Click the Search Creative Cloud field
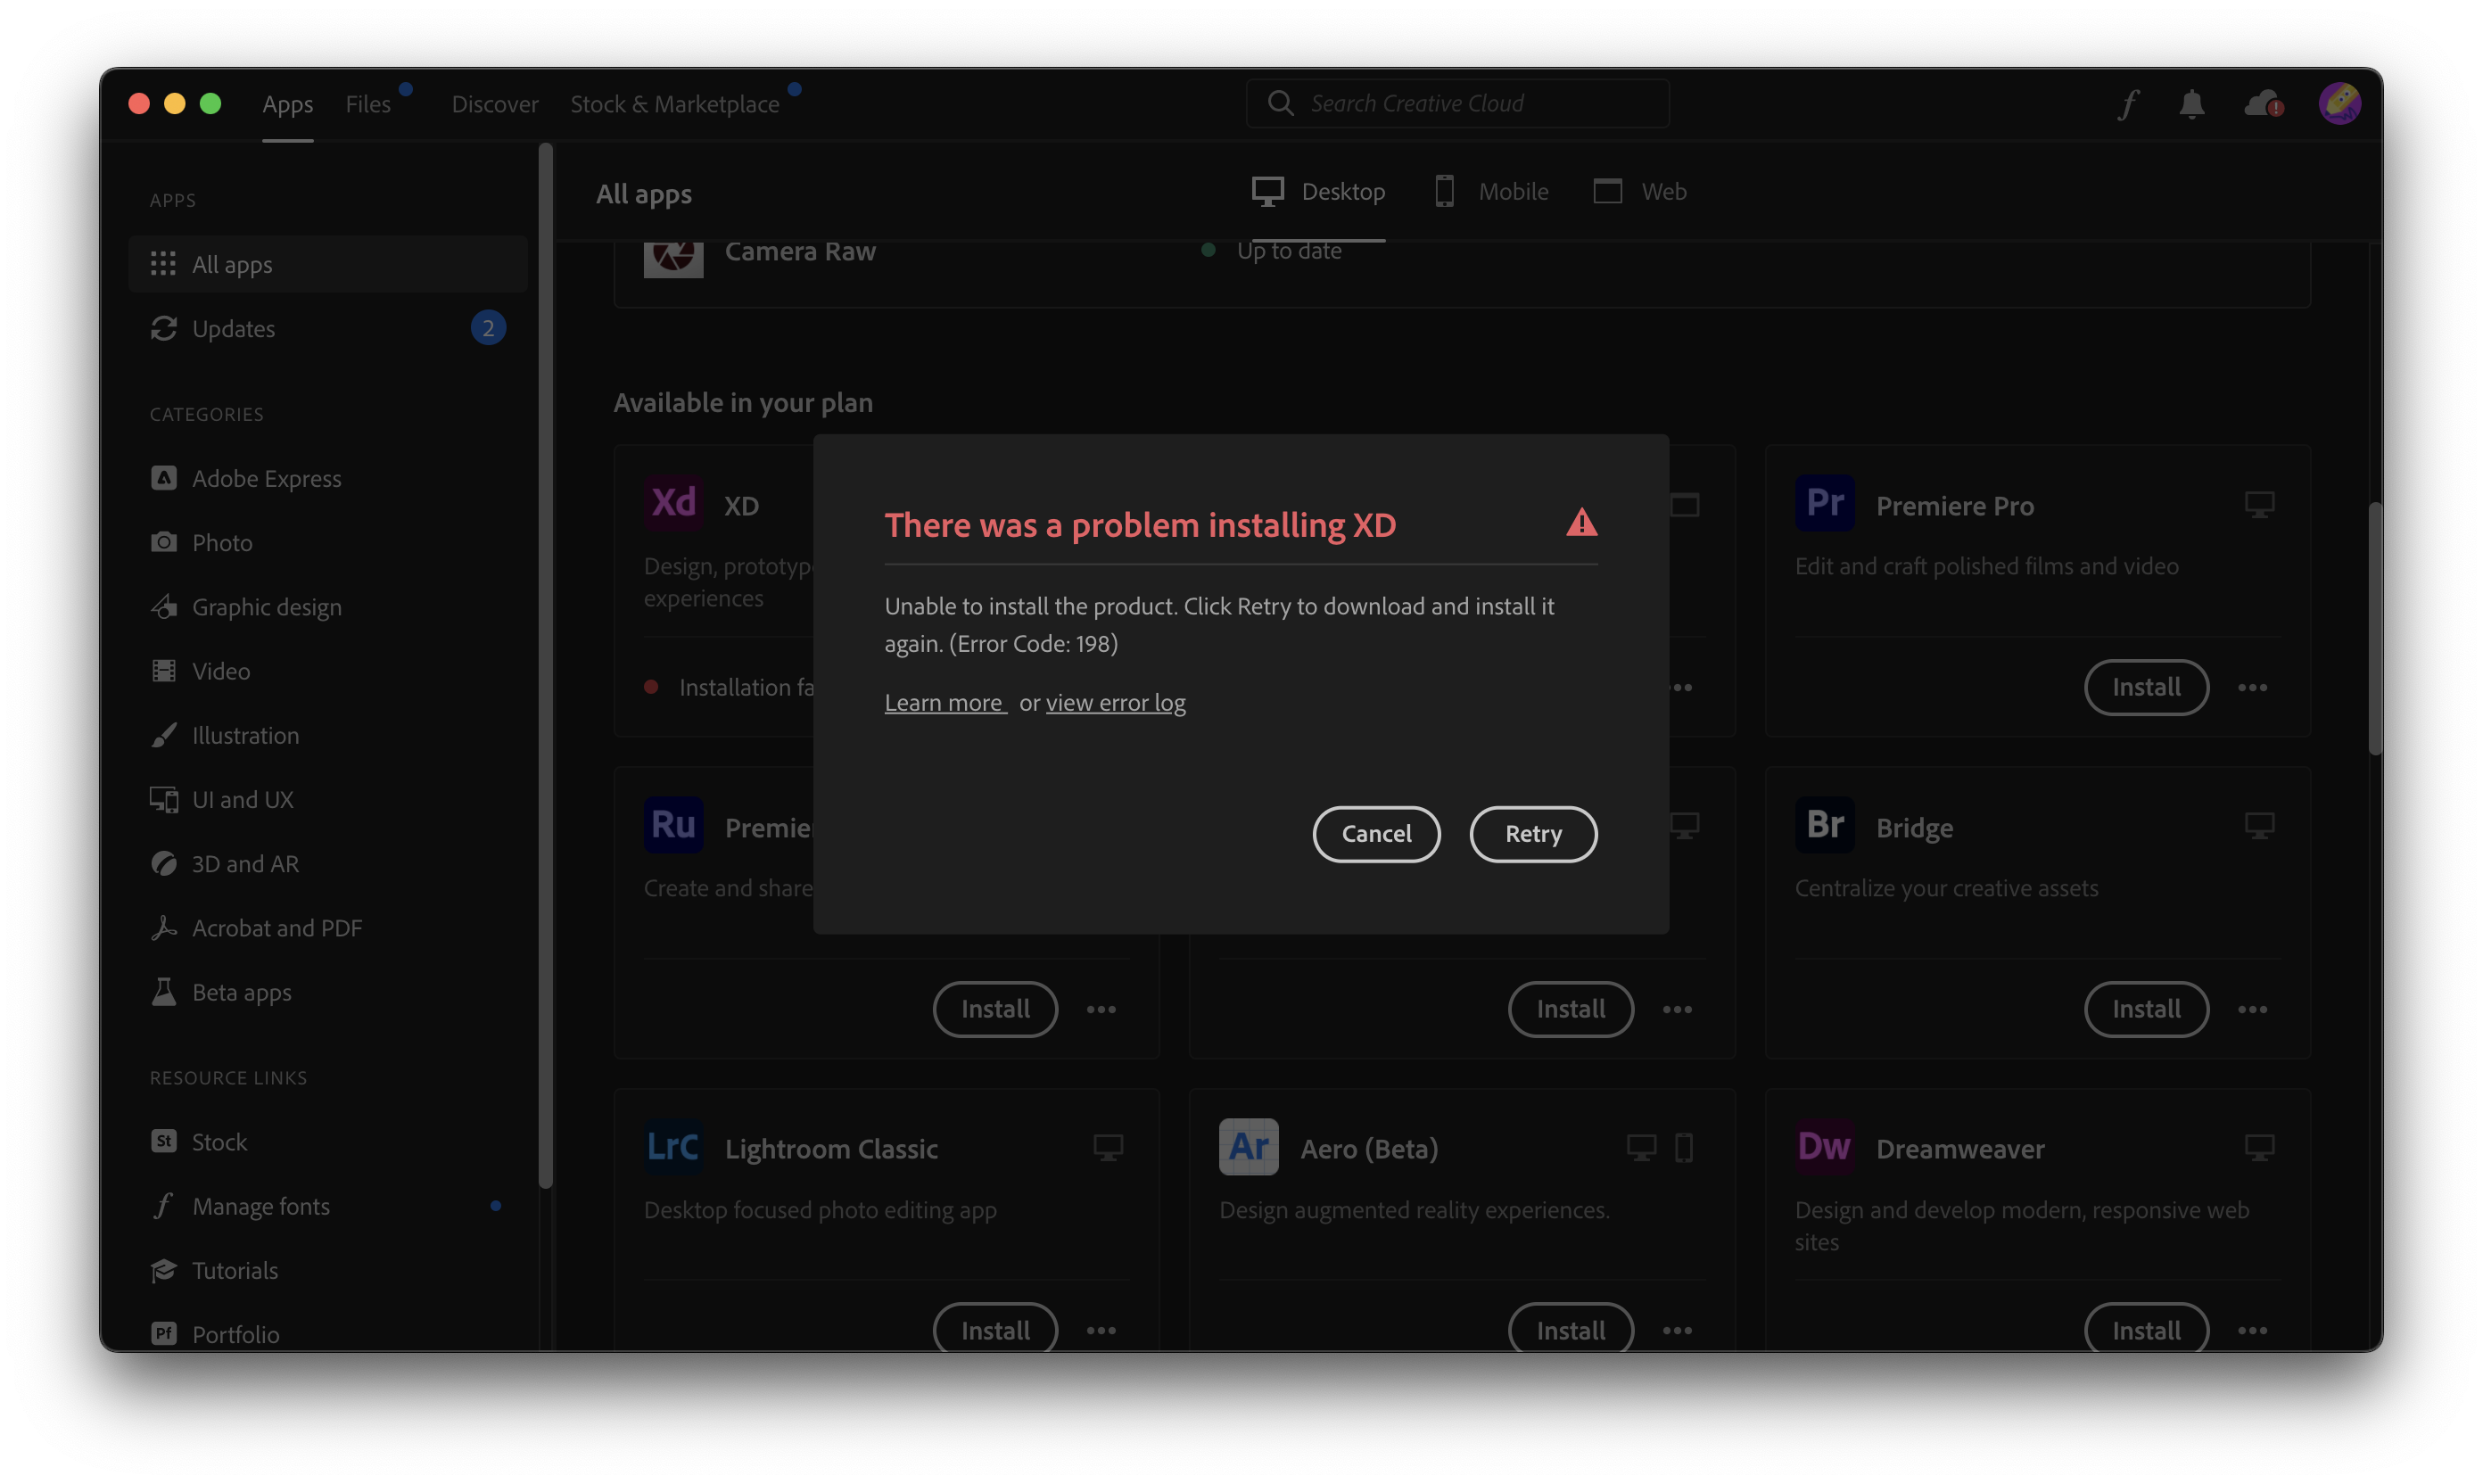This screenshot has height=1484, width=2483. 1457,103
